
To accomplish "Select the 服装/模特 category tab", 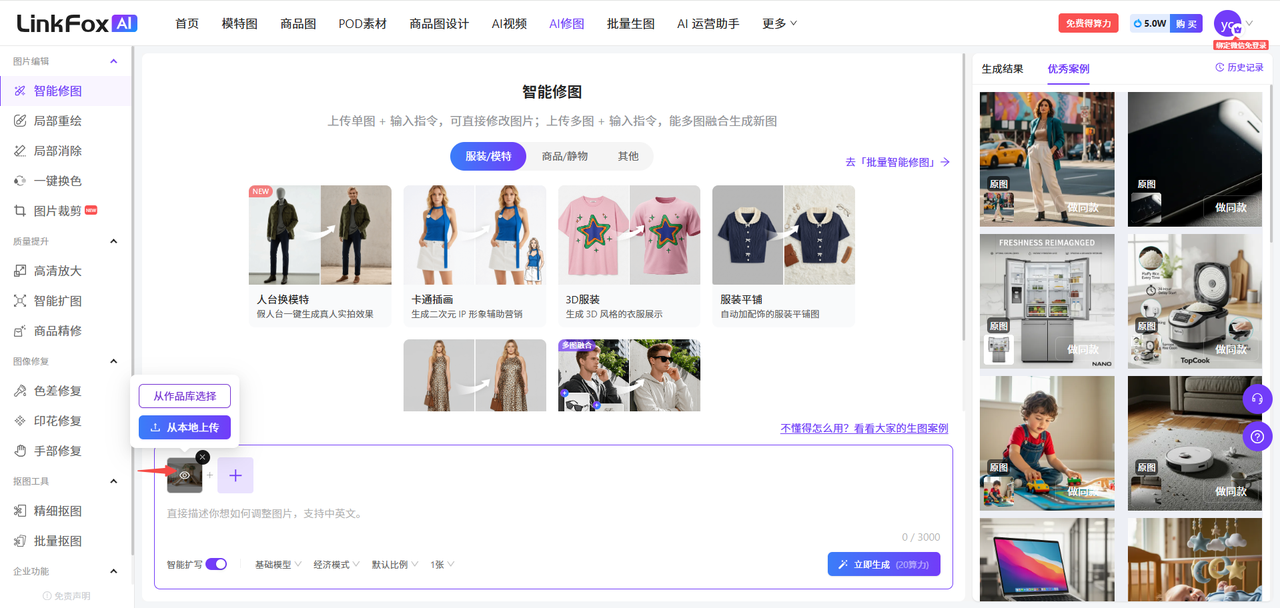I will point(488,156).
